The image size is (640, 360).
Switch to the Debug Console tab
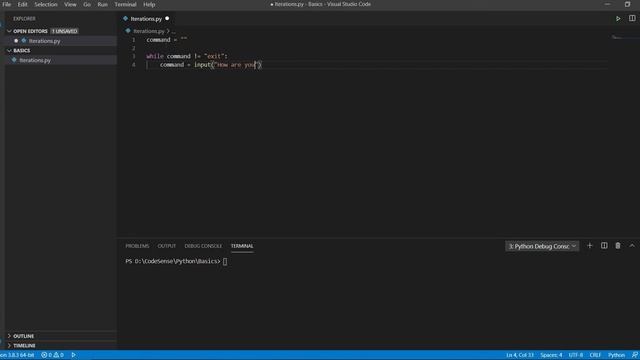pos(203,246)
